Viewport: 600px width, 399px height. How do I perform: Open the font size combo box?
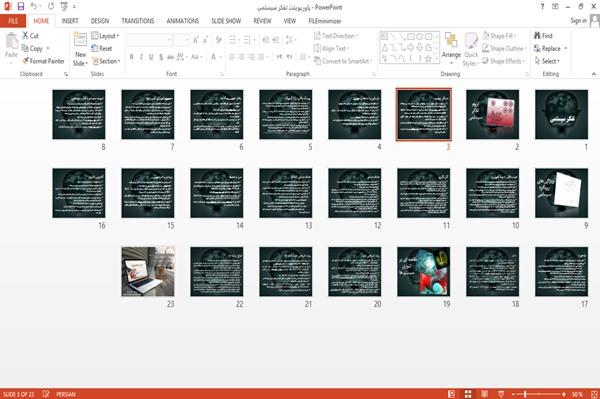182,40
